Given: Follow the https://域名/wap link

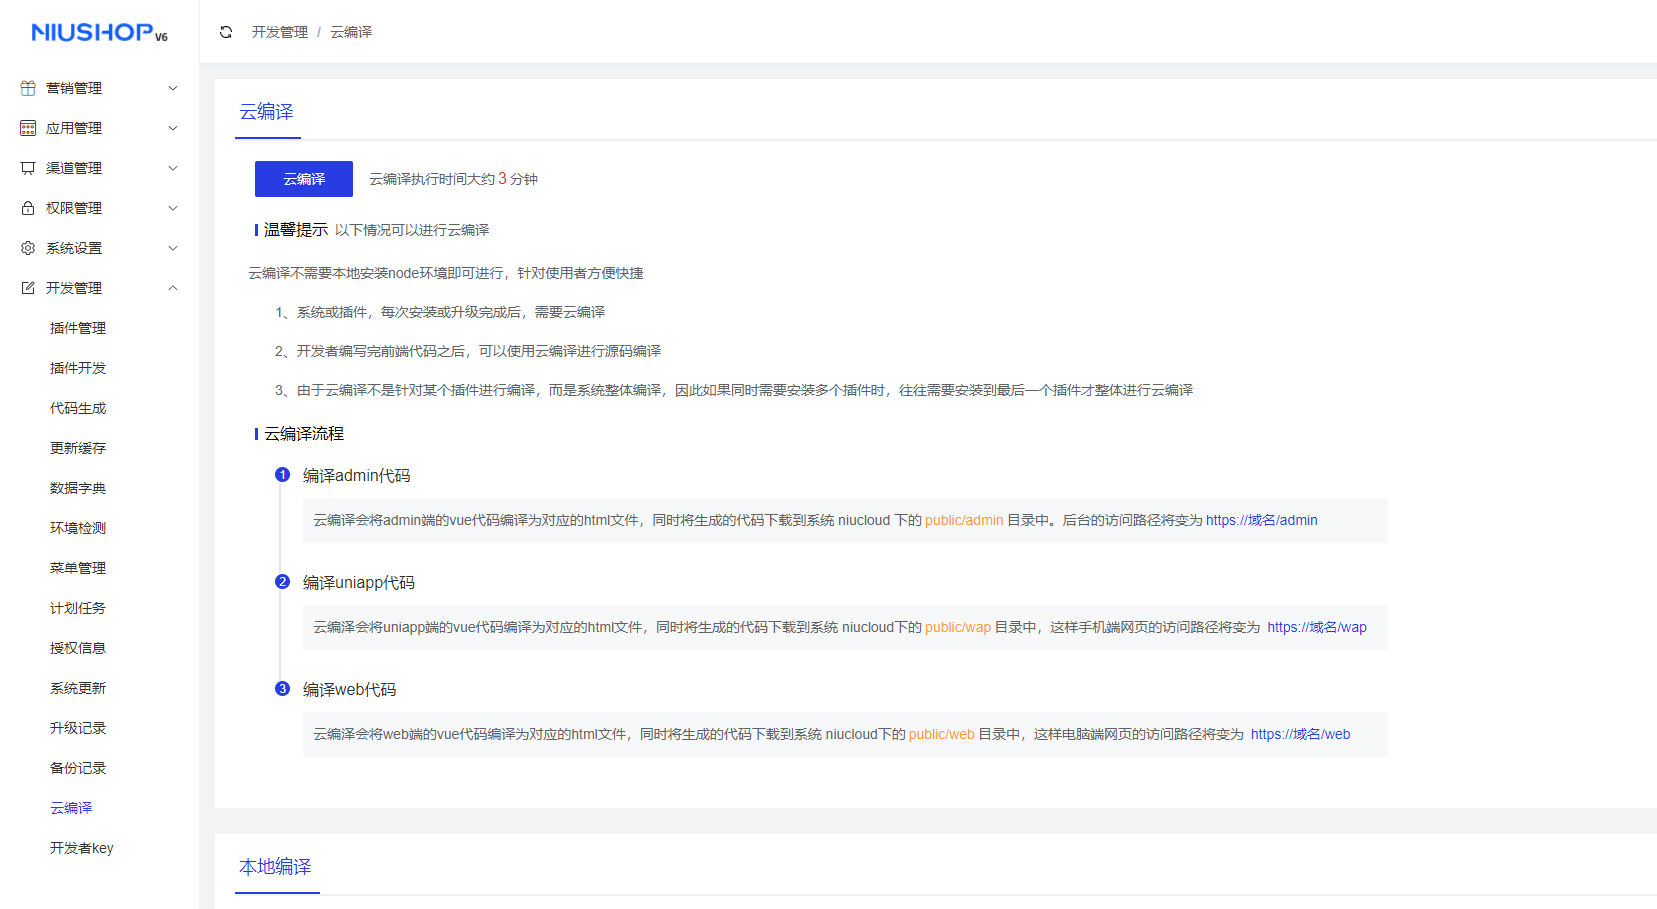Looking at the screenshot, I should point(1316,627).
